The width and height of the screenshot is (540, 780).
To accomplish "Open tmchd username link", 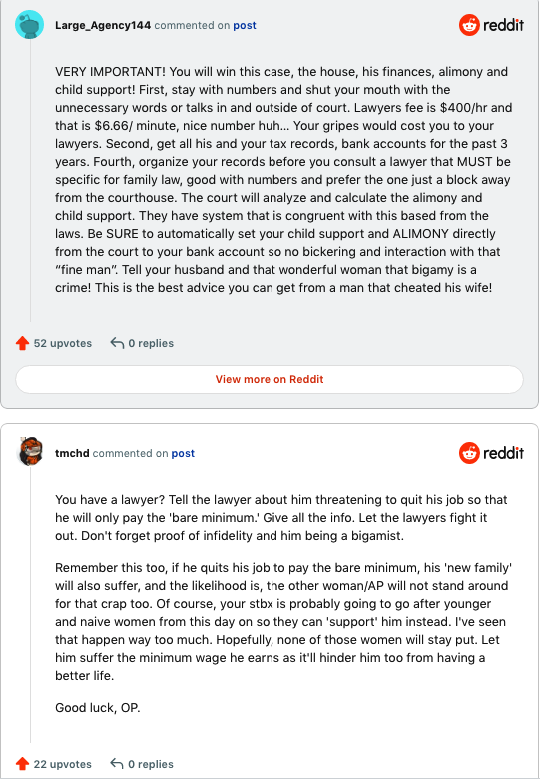I will (x=72, y=453).
